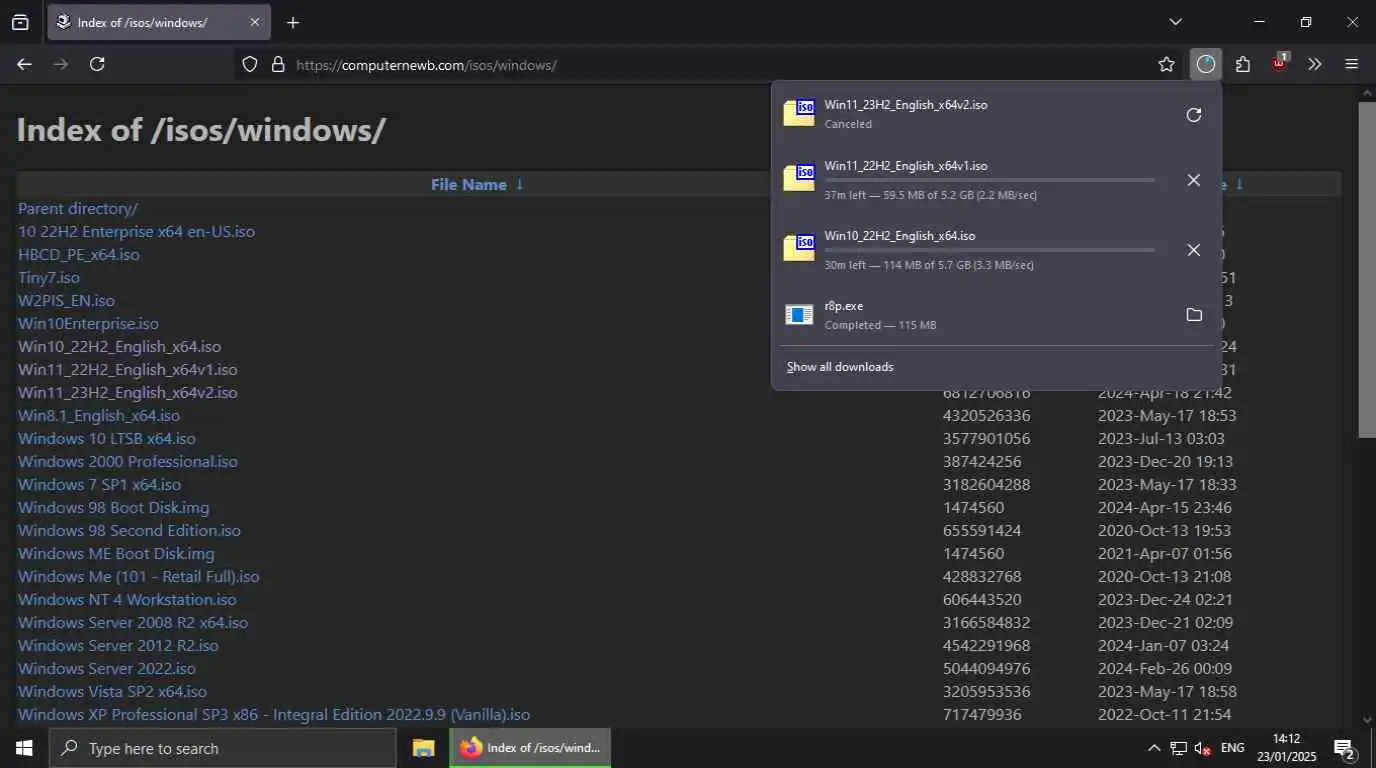
Task: Close the downloads panel via toolbar button
Action: coord(1206,64)
